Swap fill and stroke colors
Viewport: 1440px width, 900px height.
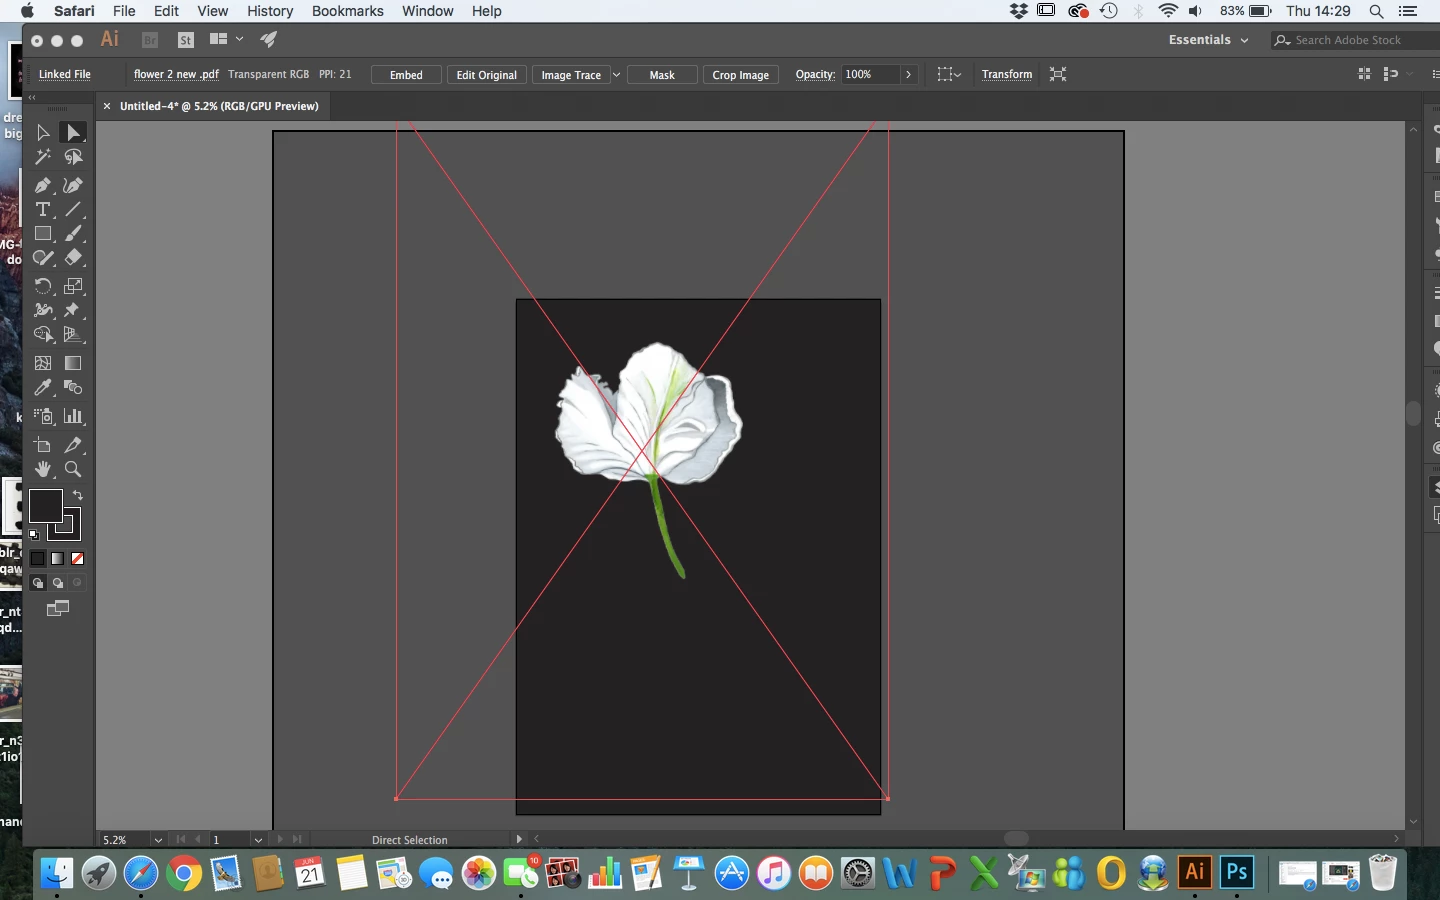[78, 496]
